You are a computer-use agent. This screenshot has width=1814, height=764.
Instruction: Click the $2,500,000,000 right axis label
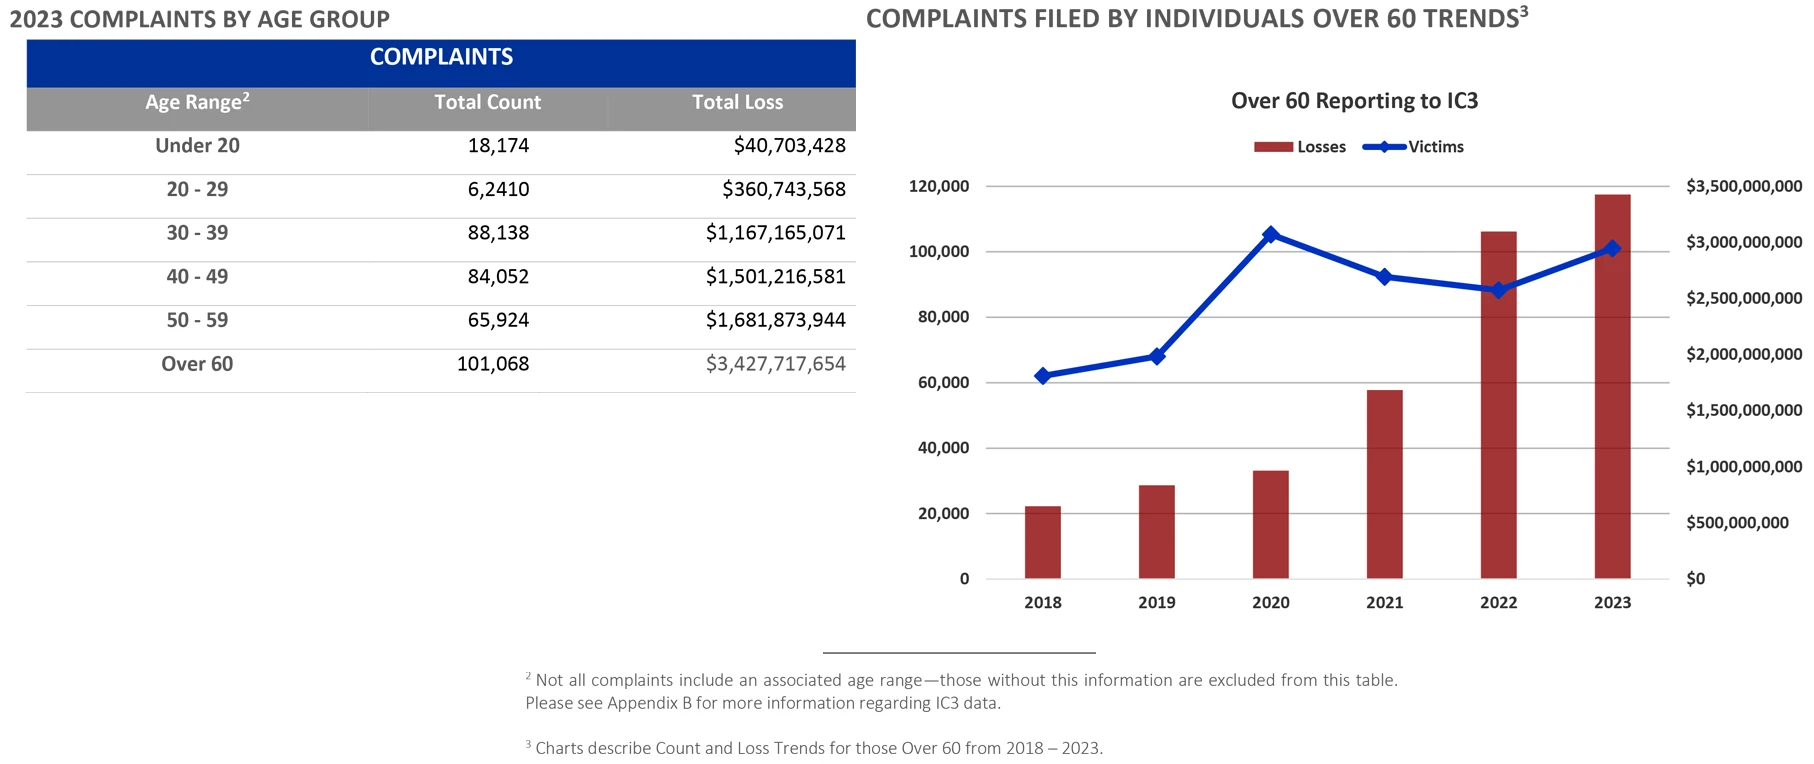tap(1744, 298)
